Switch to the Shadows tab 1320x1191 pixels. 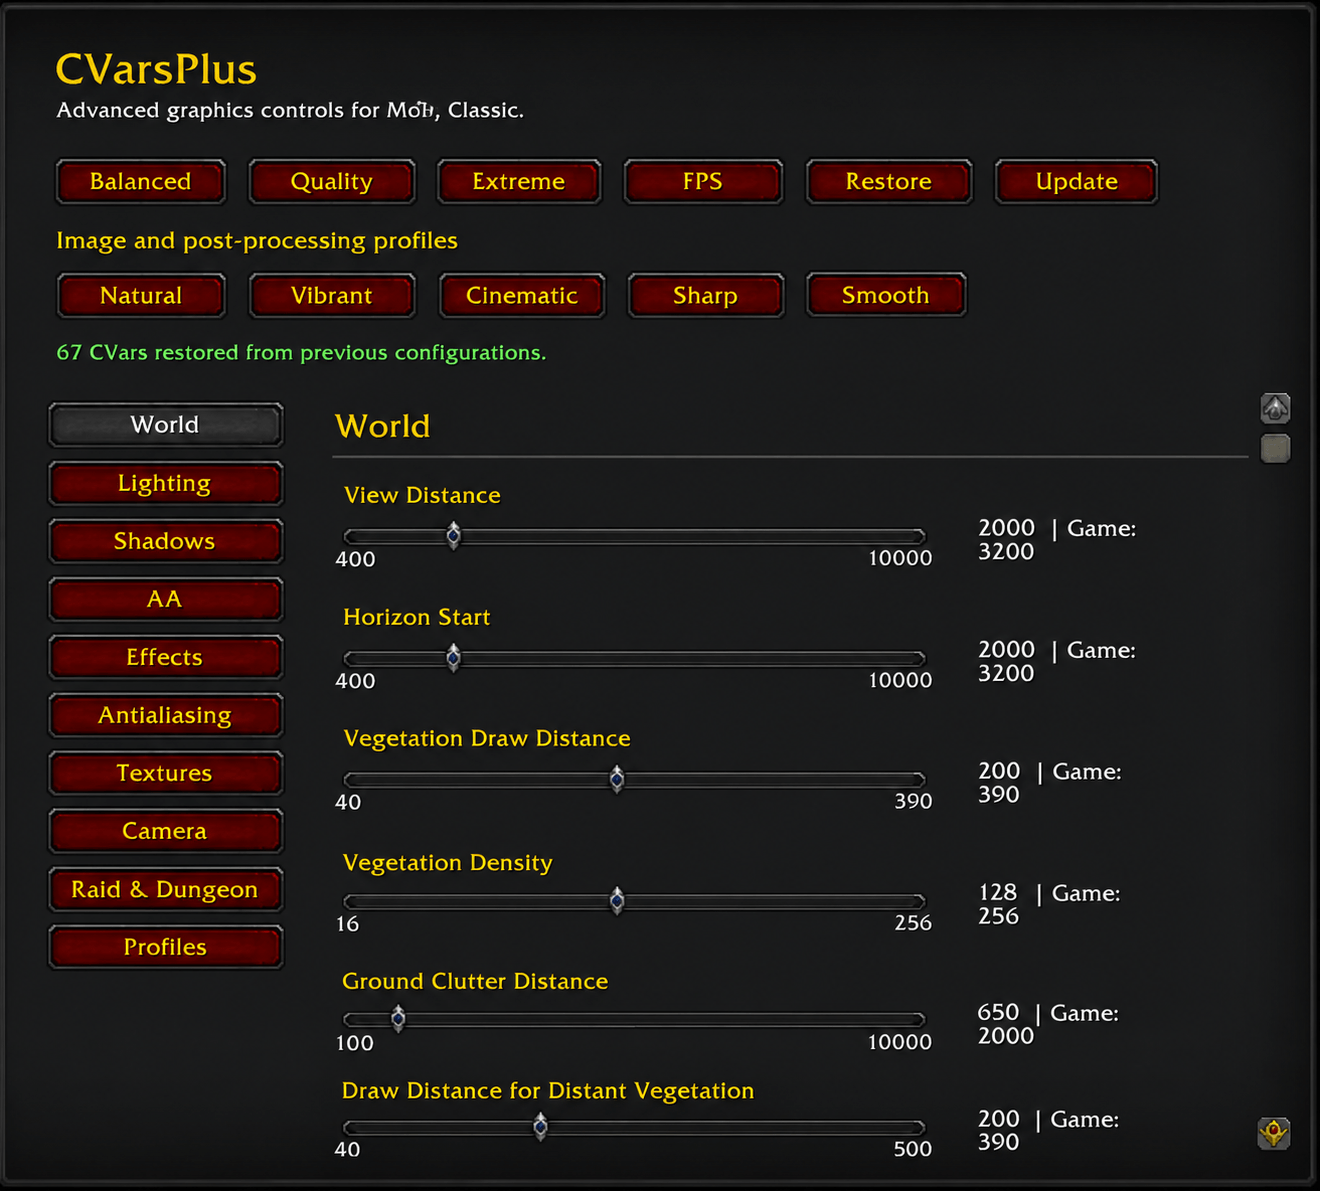click(165, 542)
